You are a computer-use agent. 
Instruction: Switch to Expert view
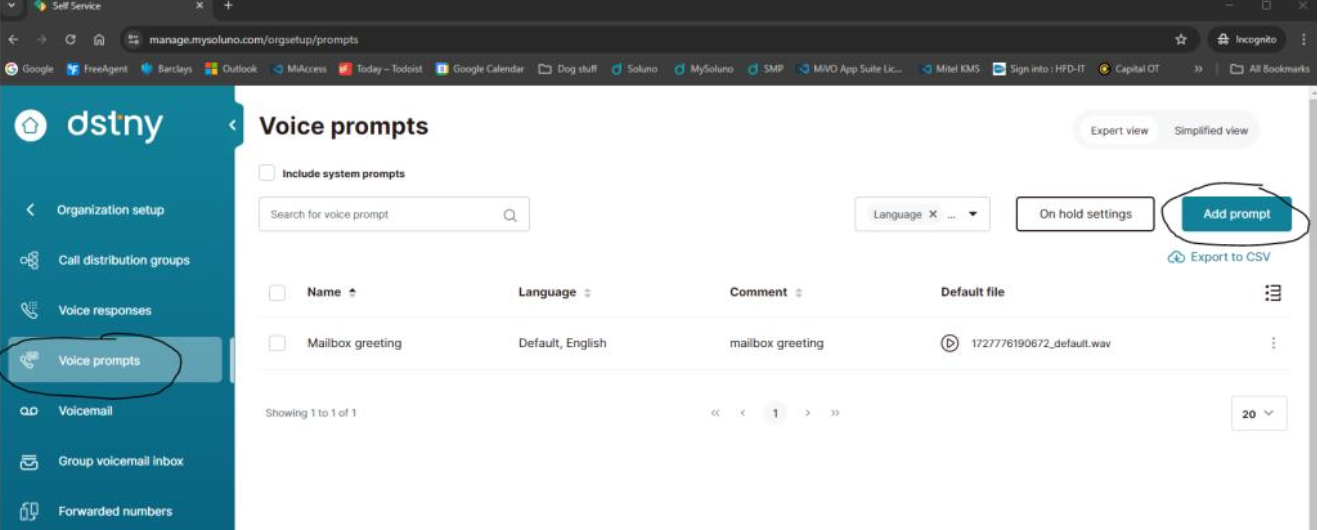pos(1119,130)
